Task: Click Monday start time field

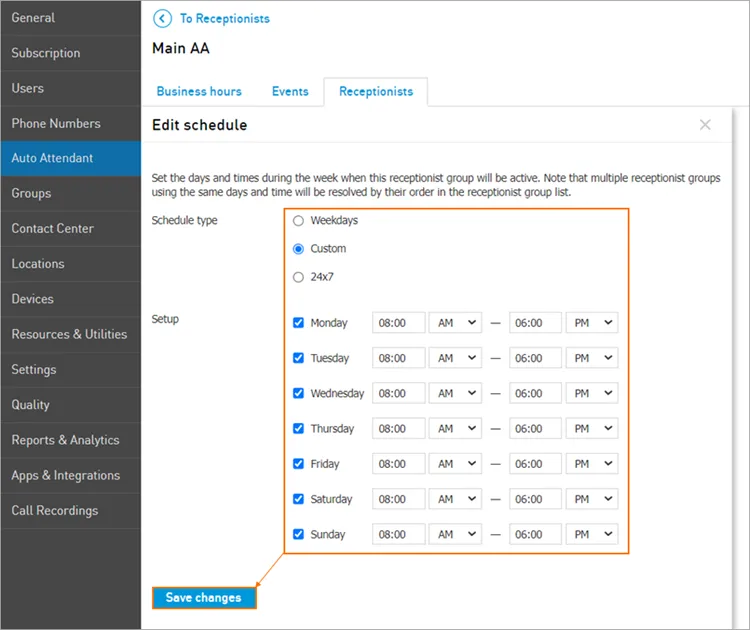Action: tap(398, 322)
